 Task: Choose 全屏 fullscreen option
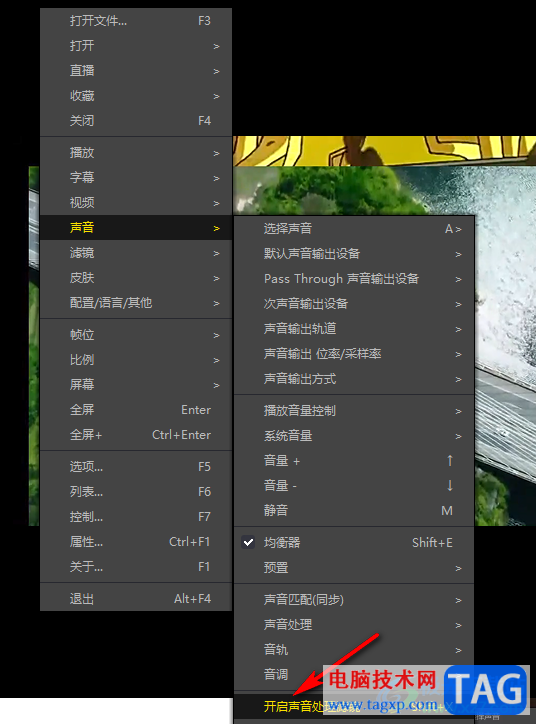[136, 410]
